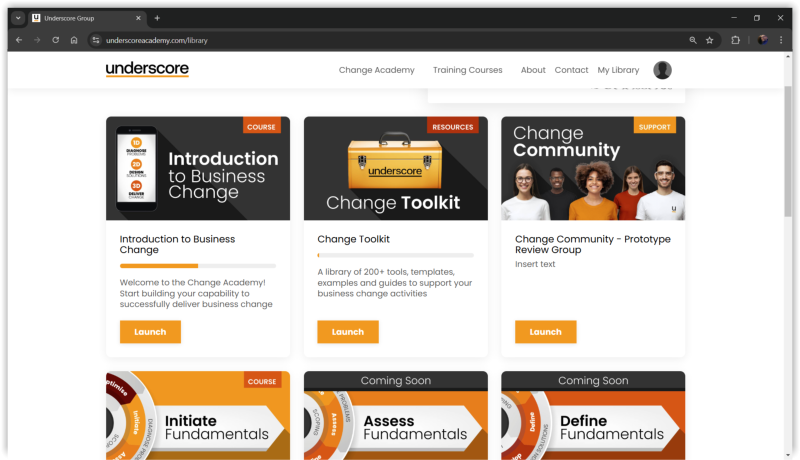Click the Change Toolkit title text
Screen dimensions: 800x460
click(x=353, y=239)
